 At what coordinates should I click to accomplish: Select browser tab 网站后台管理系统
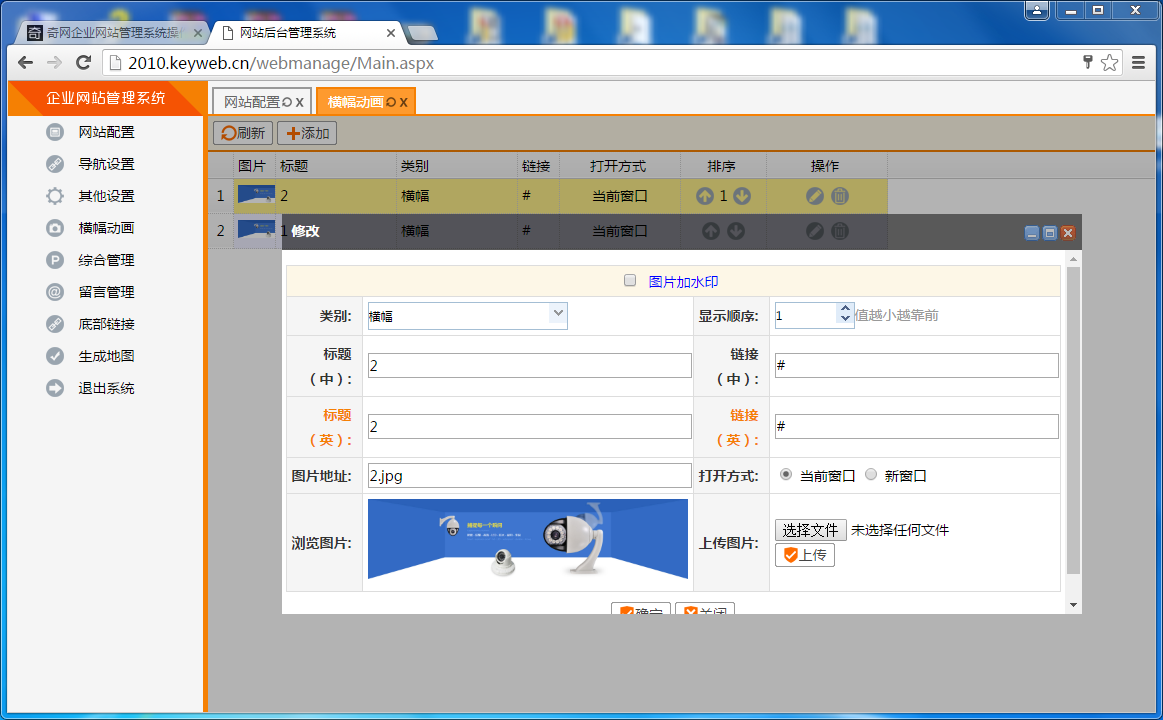[x=308, y=33]
